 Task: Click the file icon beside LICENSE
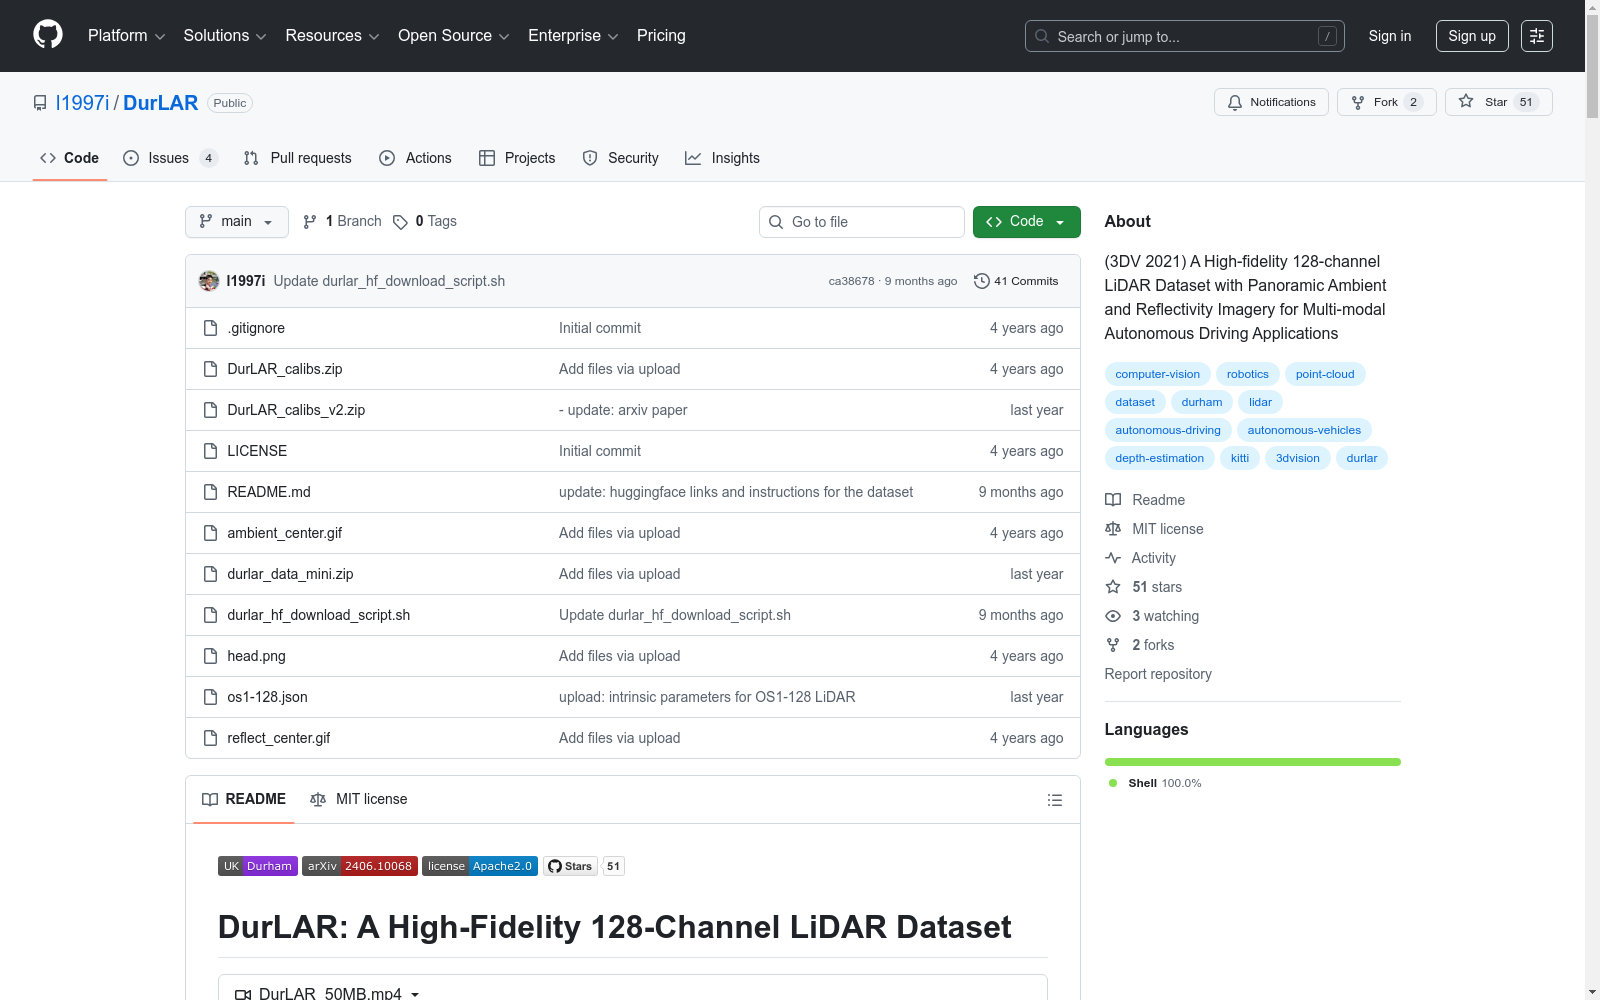pyautogui.click(x=210, y=451)
